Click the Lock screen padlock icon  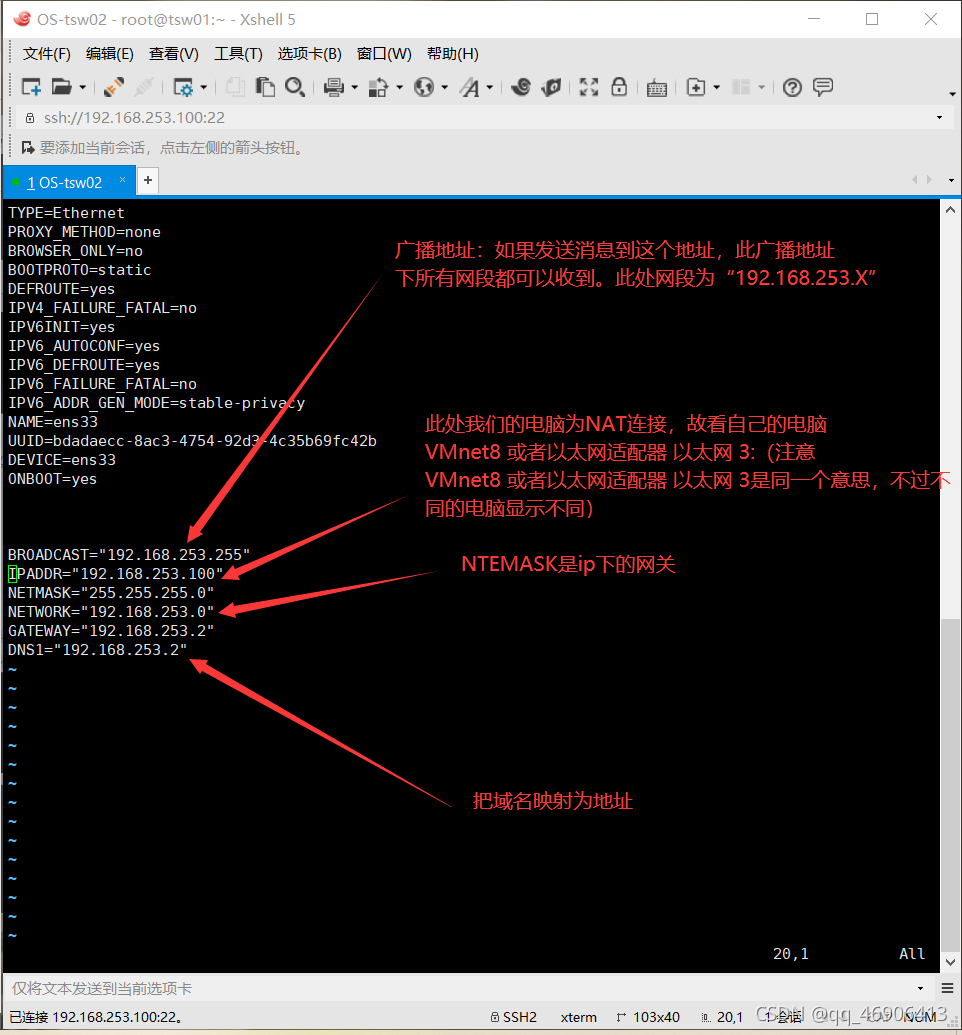(x=619, y=87)
